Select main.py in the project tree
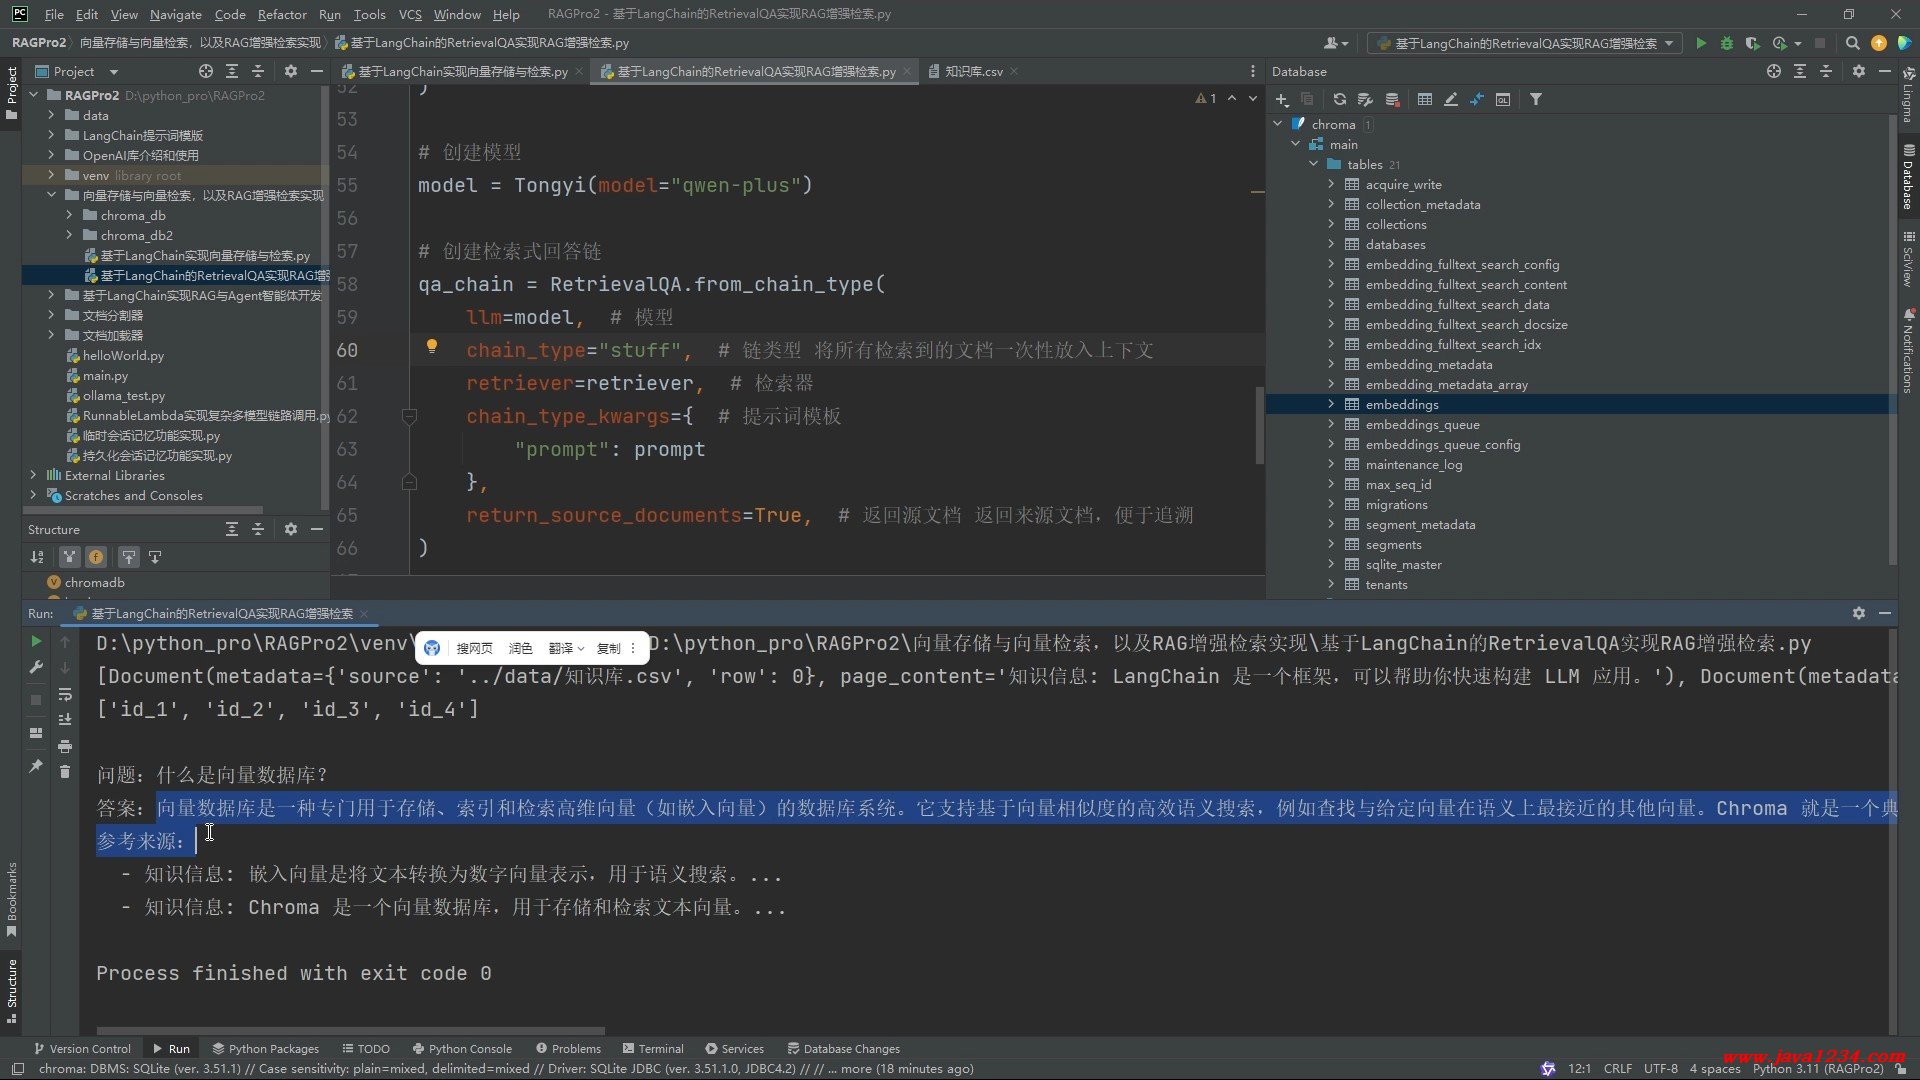Screen dimensions: 1920x1080 (105, 375)
